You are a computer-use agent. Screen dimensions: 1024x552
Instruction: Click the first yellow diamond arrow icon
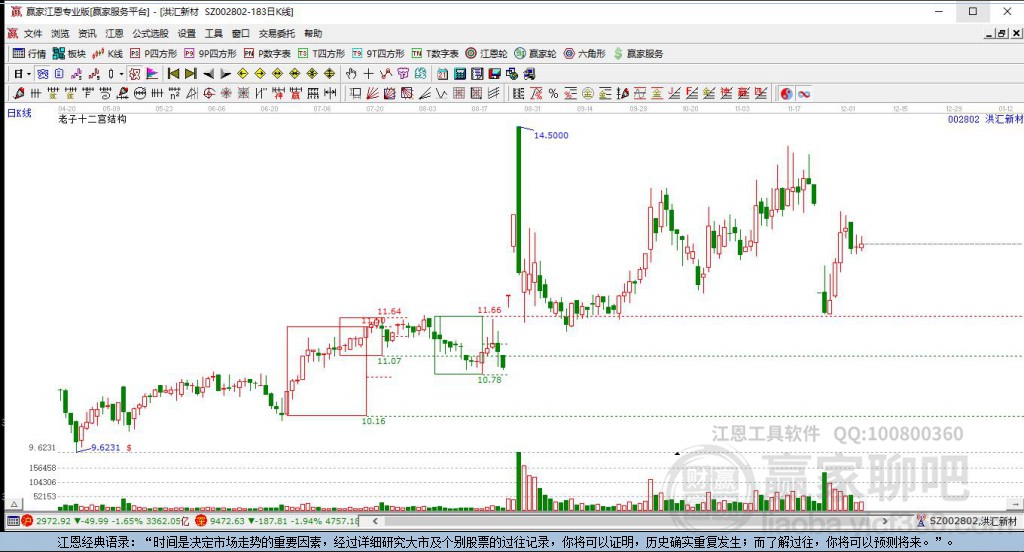click(x=243, y=74)
